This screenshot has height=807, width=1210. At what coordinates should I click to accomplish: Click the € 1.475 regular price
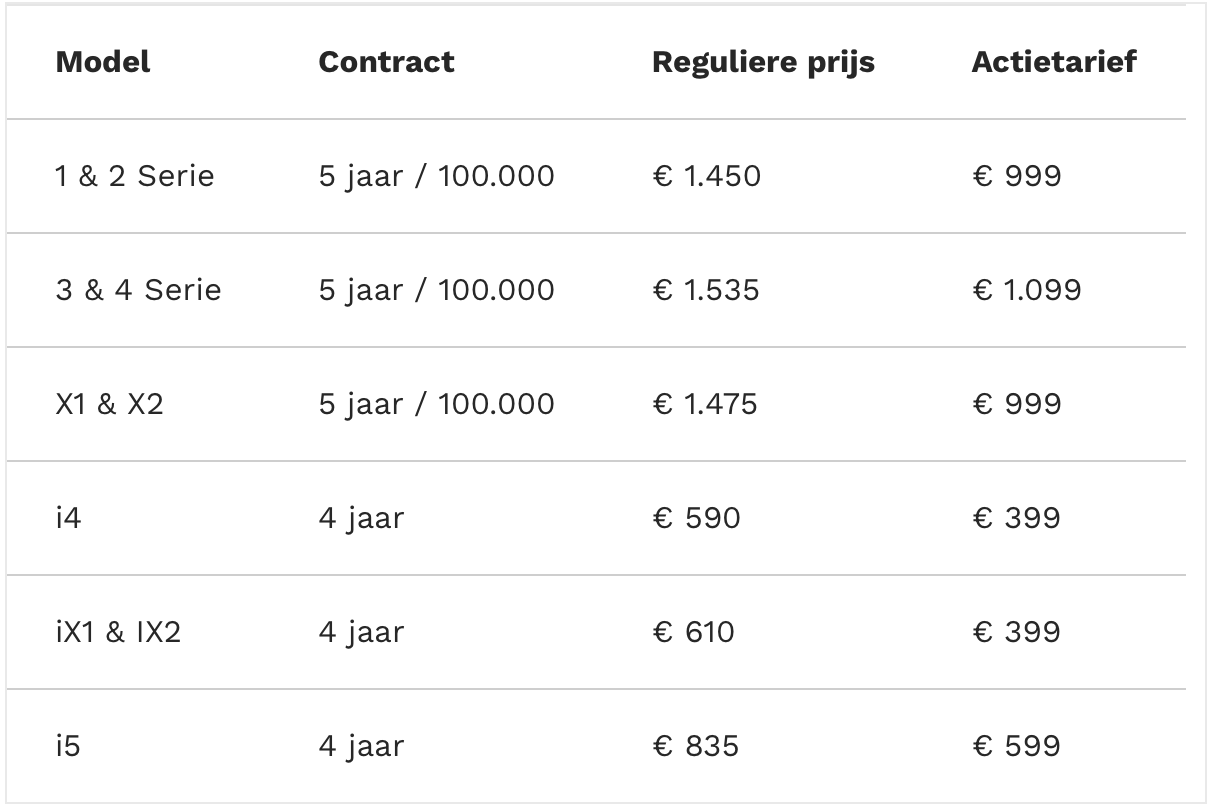coord(704,404)
